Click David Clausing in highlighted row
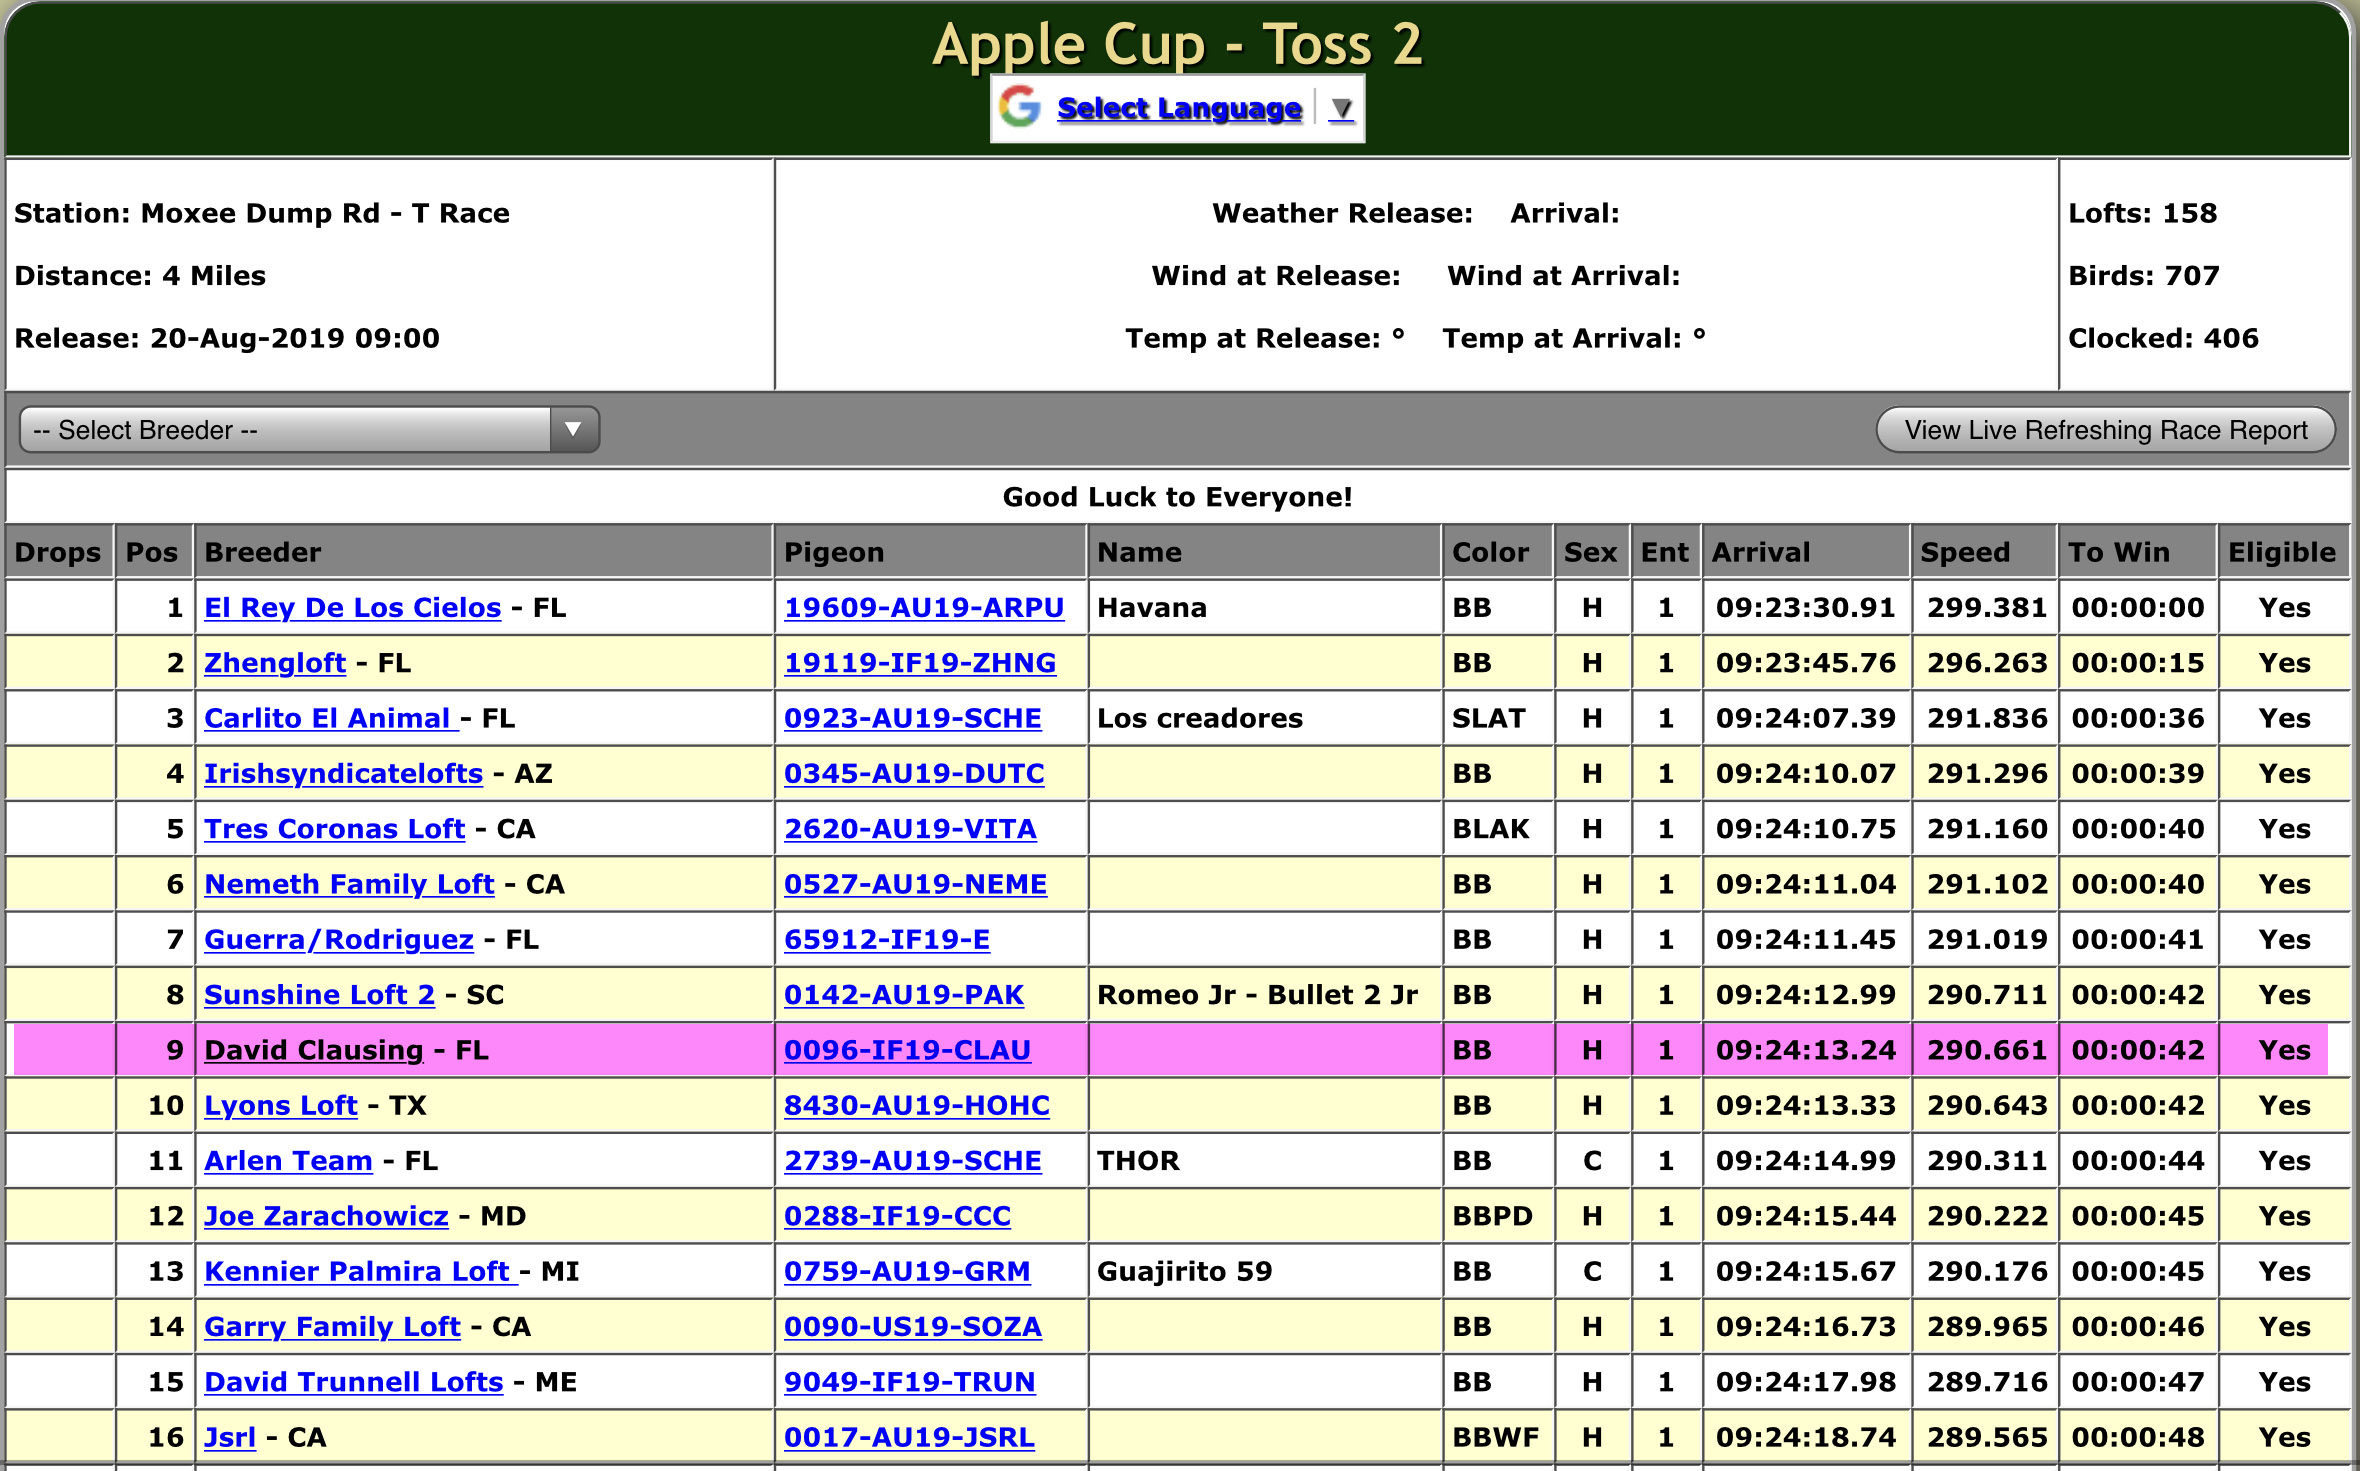The height and width of the screenshot is (1471, 2360). tap(313, 1050)
